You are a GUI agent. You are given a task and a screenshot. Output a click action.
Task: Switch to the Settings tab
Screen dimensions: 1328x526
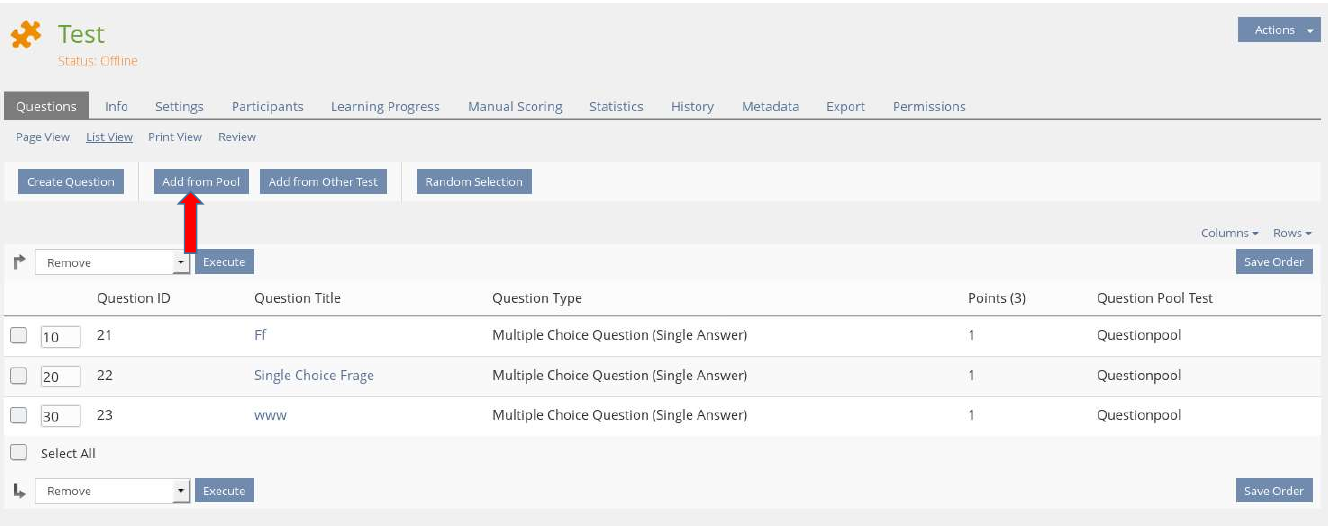click(x=179, y=106)
